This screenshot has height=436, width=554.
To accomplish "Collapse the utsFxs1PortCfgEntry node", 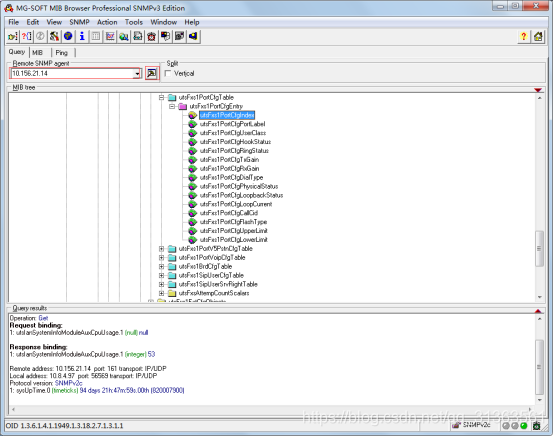I will [172, 106].
